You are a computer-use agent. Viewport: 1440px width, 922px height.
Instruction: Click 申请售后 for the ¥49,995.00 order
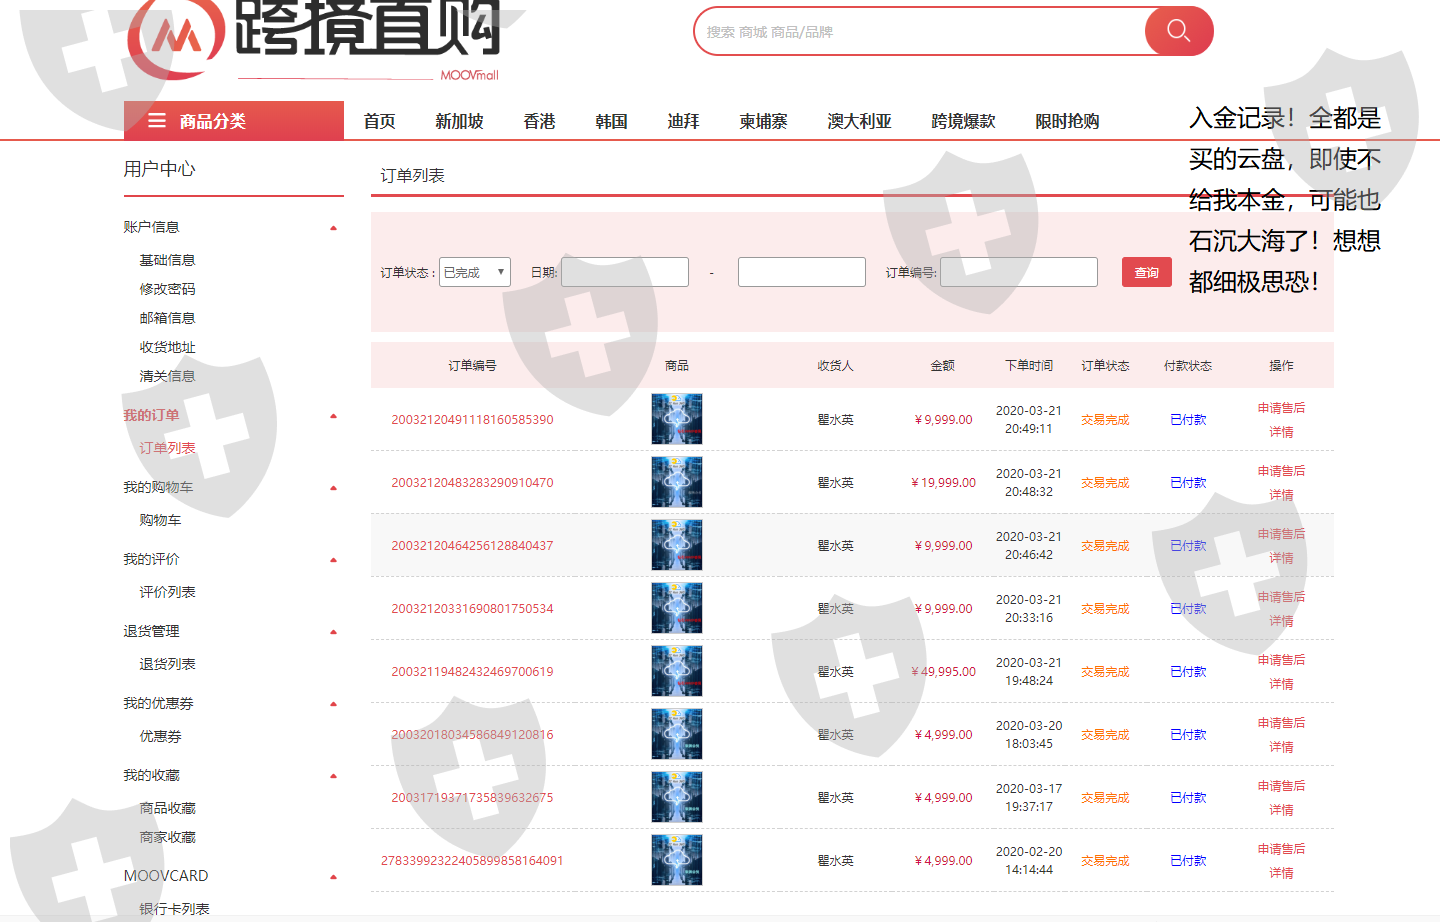pyautogui.click(x=1281, y=660)
